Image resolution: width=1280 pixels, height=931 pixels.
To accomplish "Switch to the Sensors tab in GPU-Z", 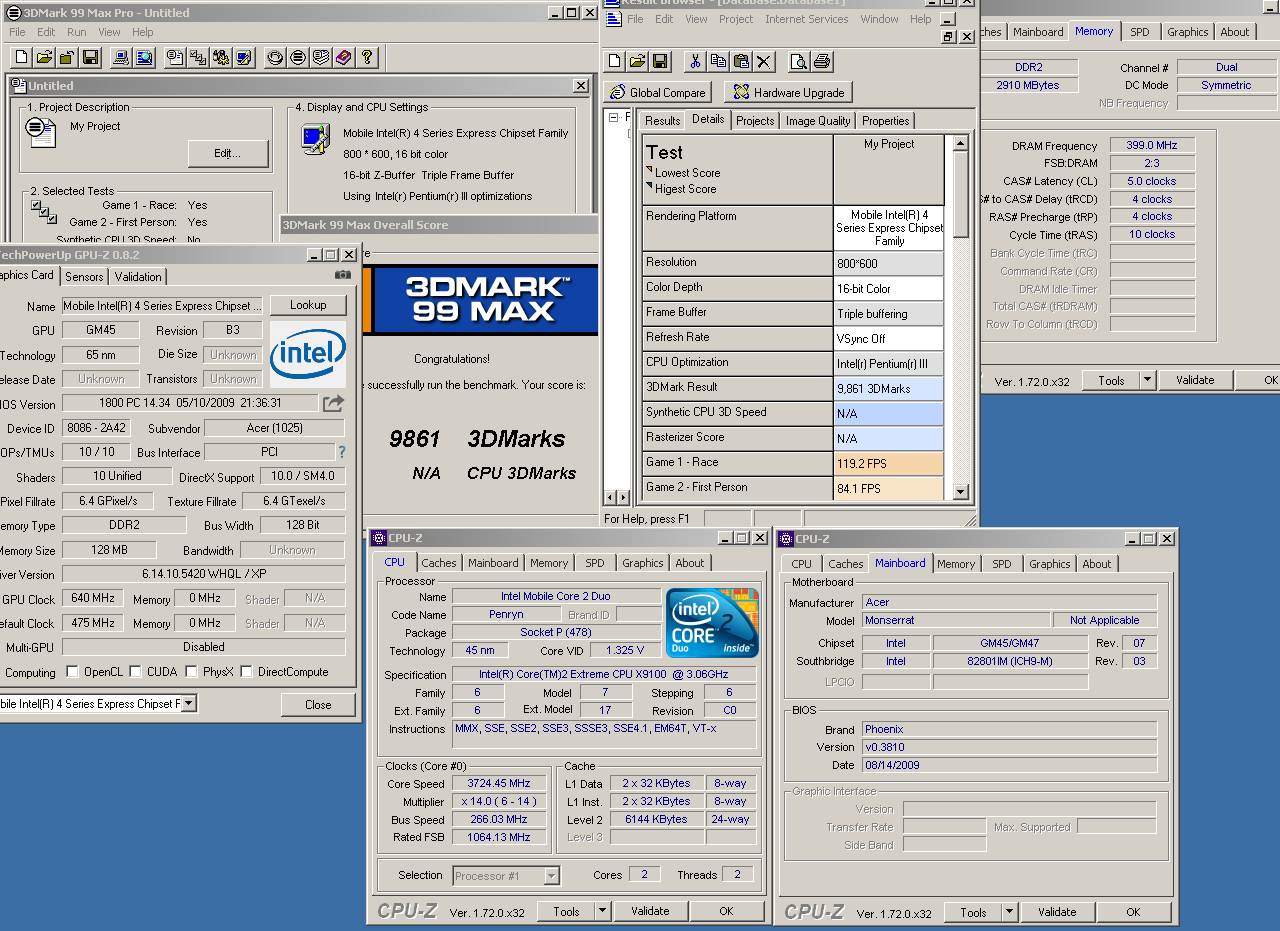I will (84, 276).
